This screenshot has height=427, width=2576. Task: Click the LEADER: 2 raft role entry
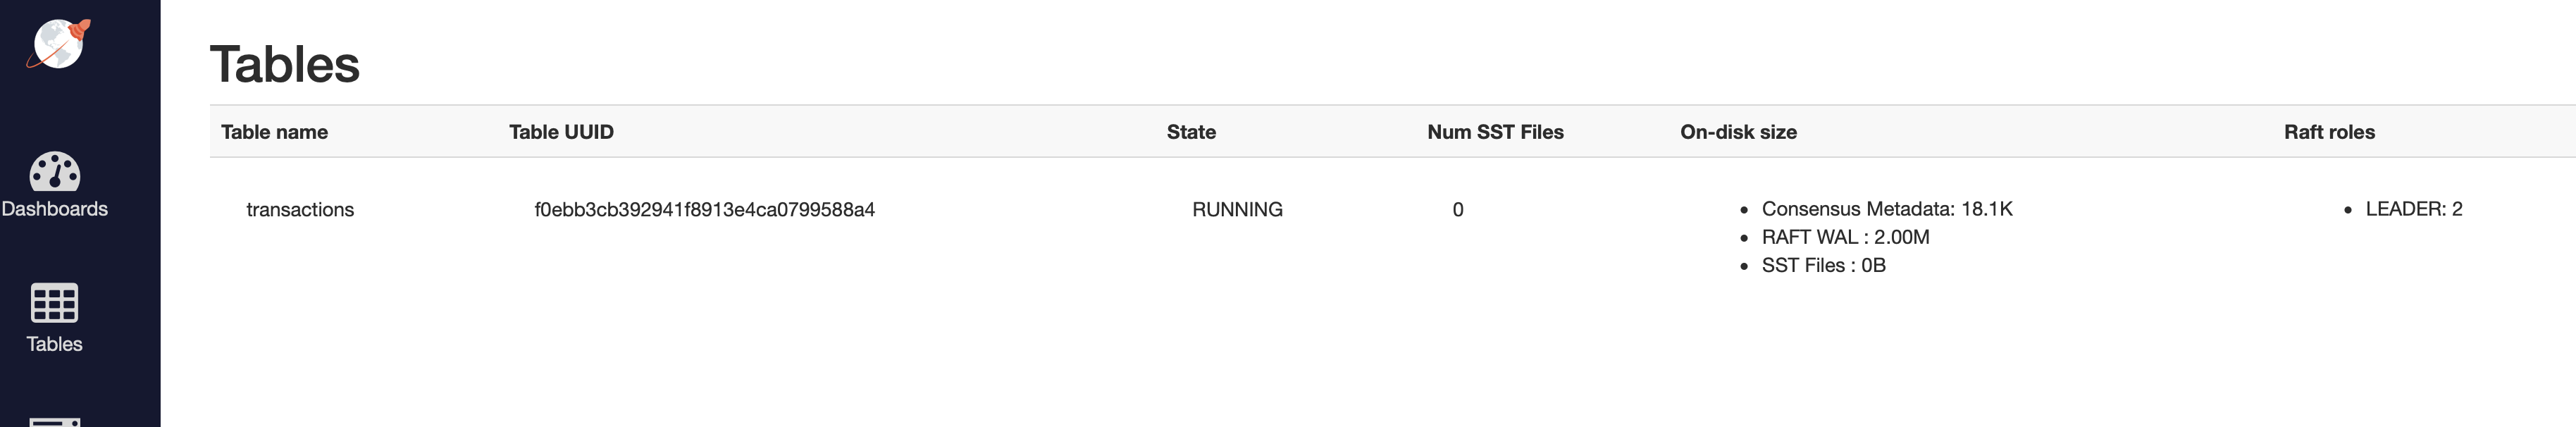(x=2414, y=209)
